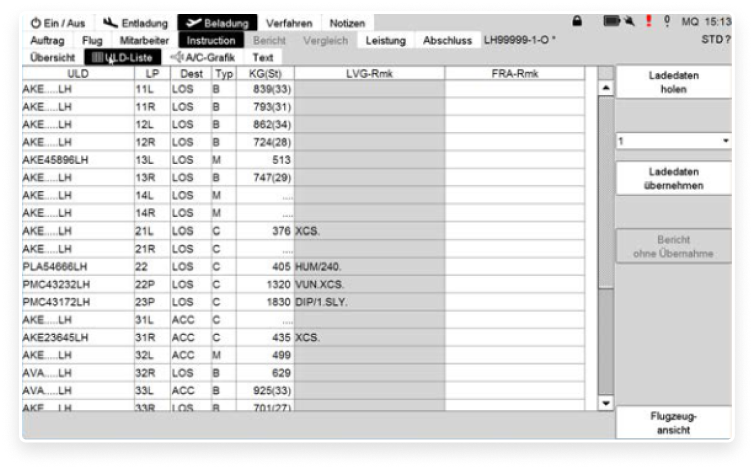754x470 pixels.
Task: Select the PLA54666LH row in ULD column
Action: [x=56, y=267]
